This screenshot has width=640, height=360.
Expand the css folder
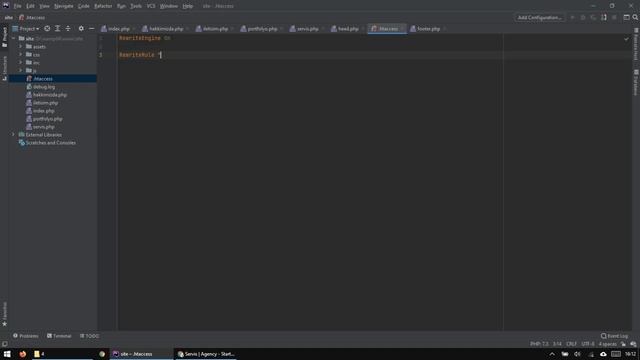click(20, 55)
